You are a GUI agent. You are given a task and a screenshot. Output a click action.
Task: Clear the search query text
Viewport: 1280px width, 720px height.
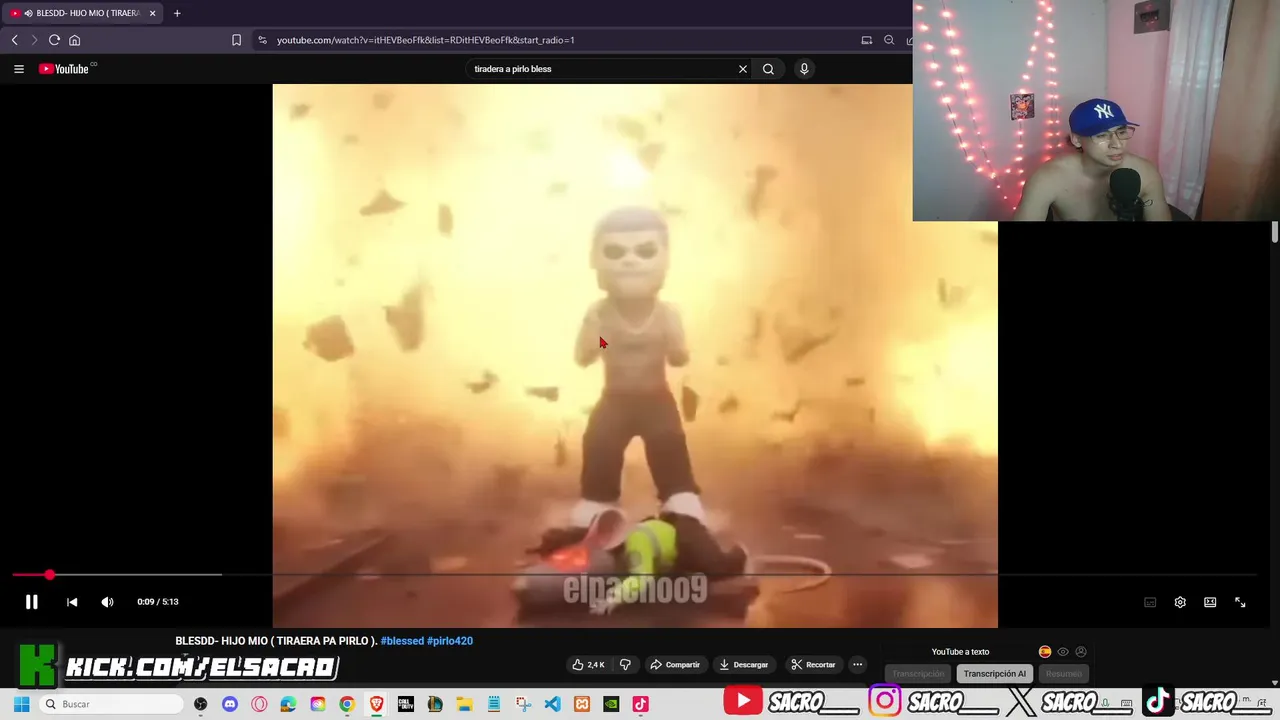tap(742, 69)
